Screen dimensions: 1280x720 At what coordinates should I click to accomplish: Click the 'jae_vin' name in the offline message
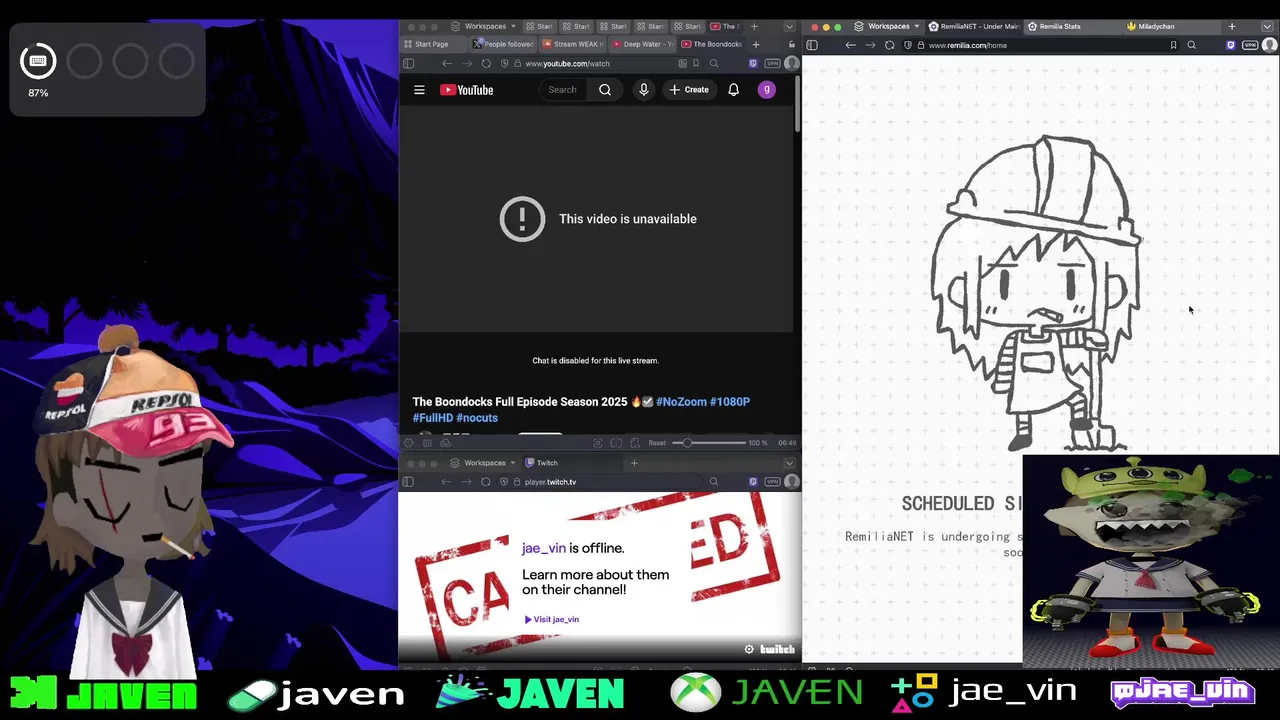(x=544, y=548)
